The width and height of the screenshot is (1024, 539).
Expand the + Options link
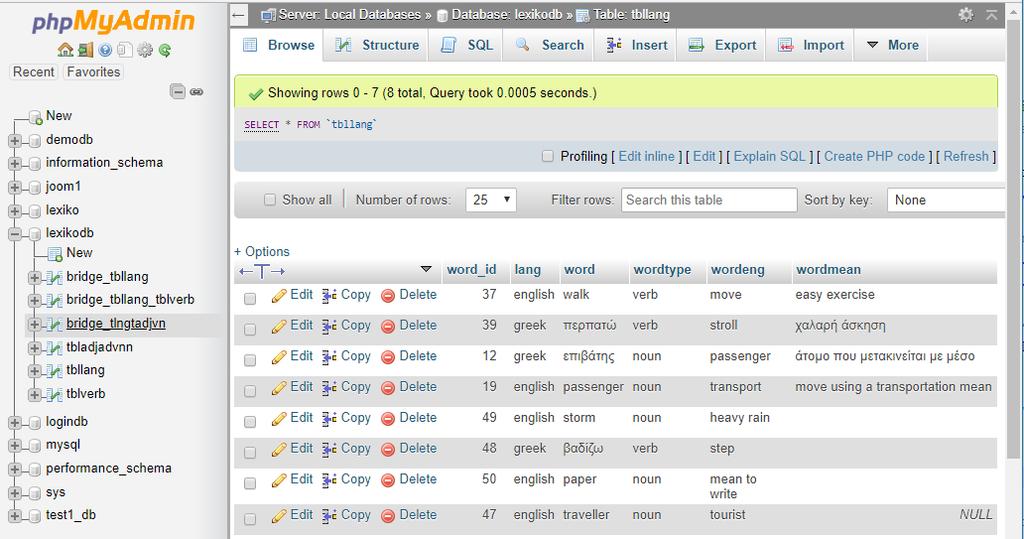(x=261, y=252)
